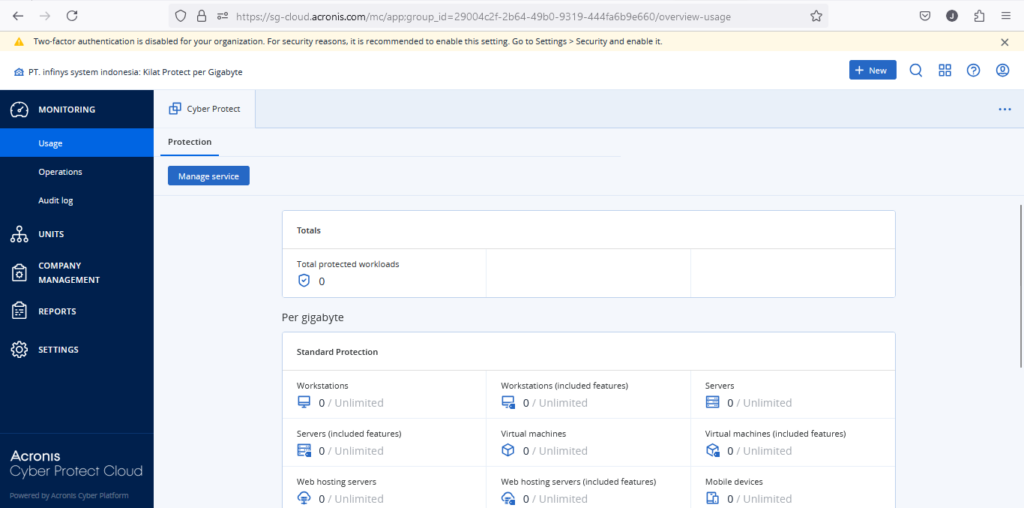Click the Manage service button
This screenshot has height=508, width=1024.
[208, 176]
